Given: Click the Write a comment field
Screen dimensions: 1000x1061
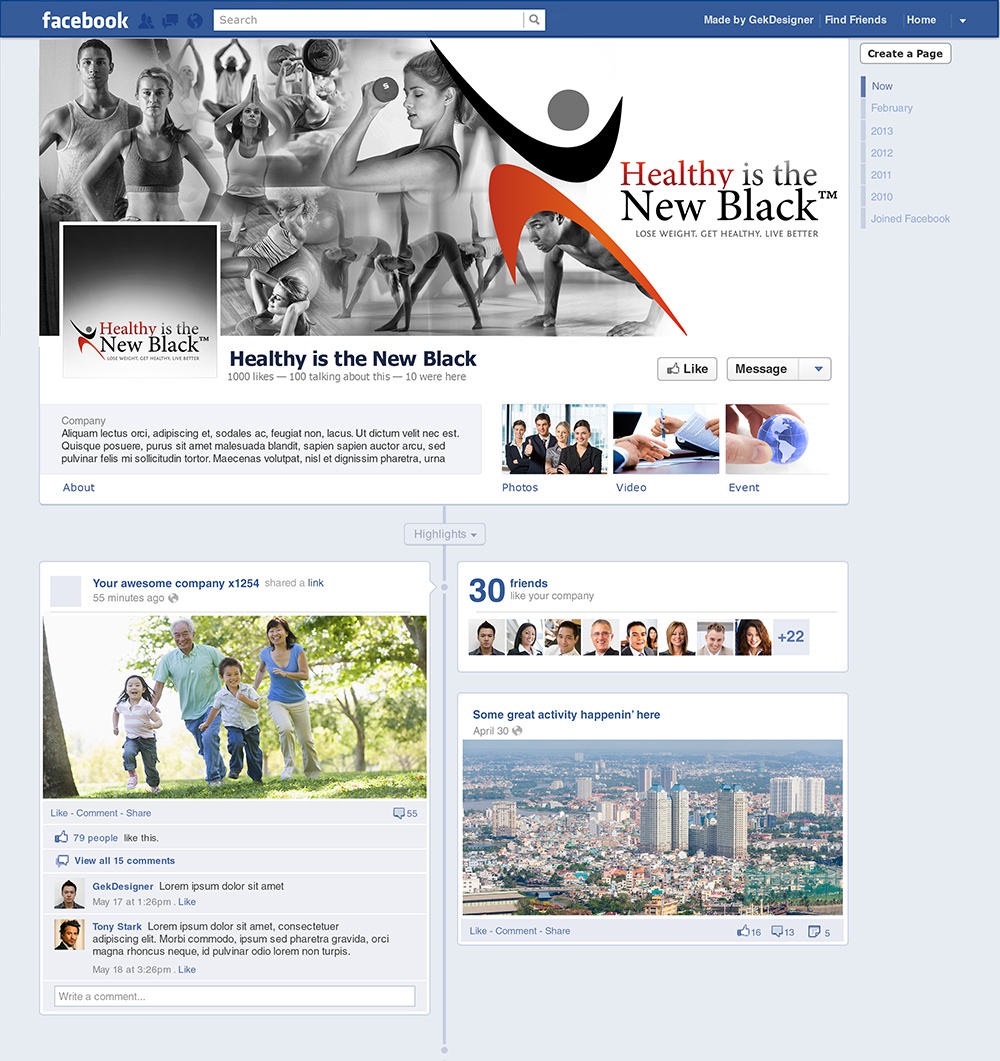Looking at the screenshot, I should tap(235, 995).
